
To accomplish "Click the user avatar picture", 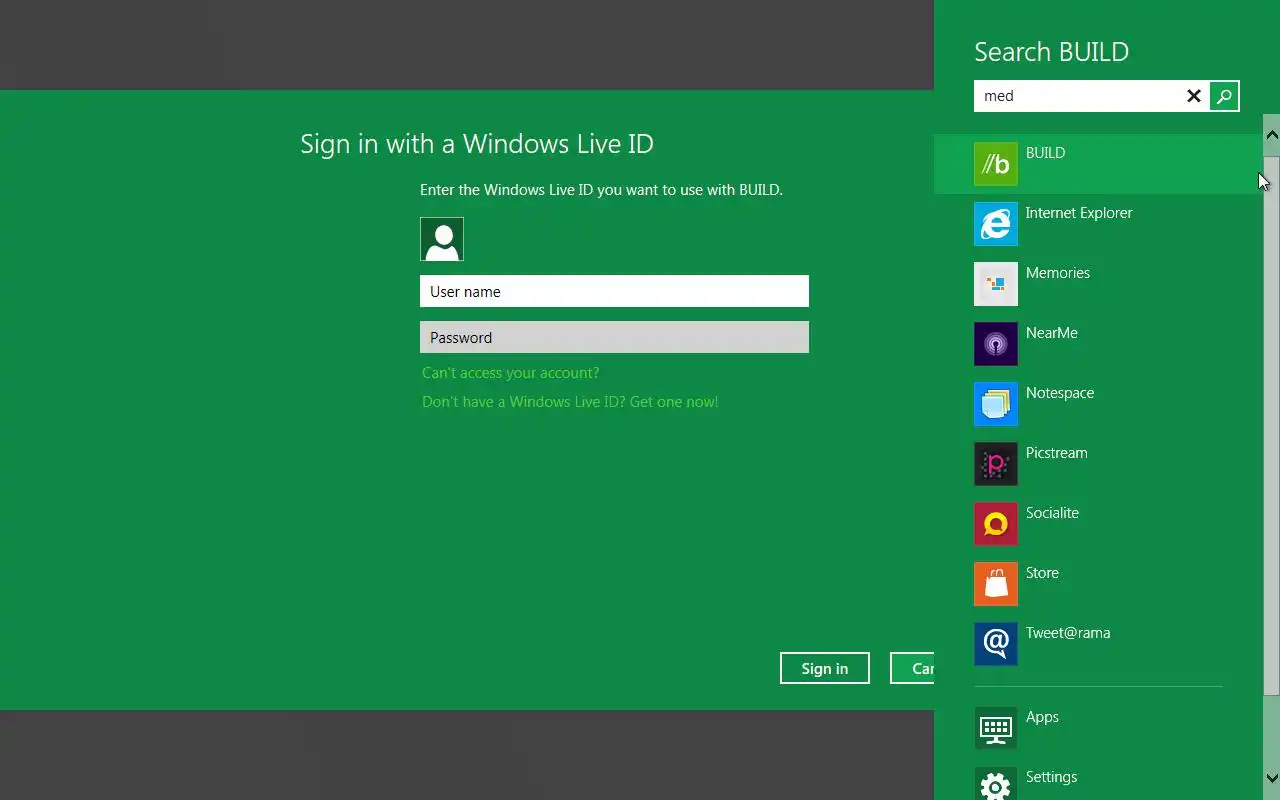I will click(x=442, y=239).
